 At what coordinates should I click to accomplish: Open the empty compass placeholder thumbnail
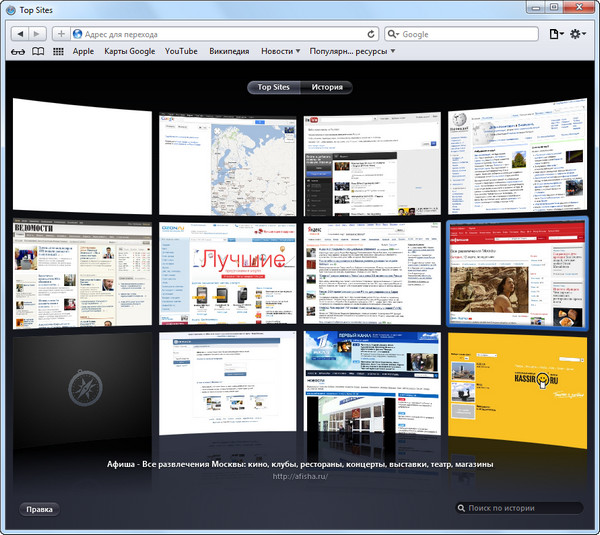click(82, 388)
